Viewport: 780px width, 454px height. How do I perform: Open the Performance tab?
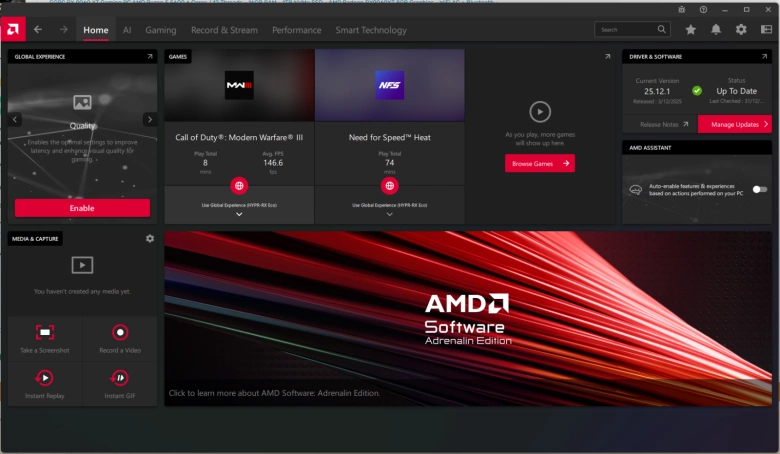pos(296,30)
